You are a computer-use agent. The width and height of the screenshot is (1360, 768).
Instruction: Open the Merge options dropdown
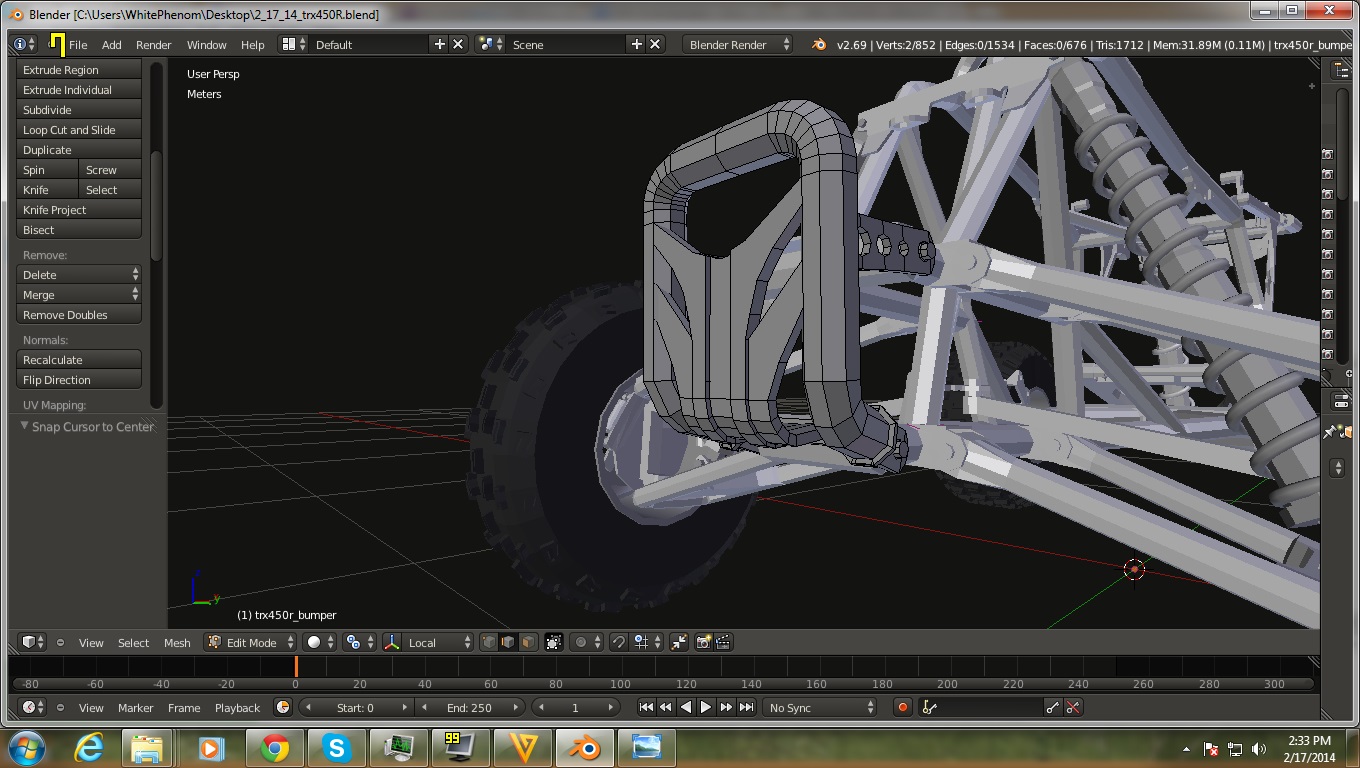coord(79,294)
